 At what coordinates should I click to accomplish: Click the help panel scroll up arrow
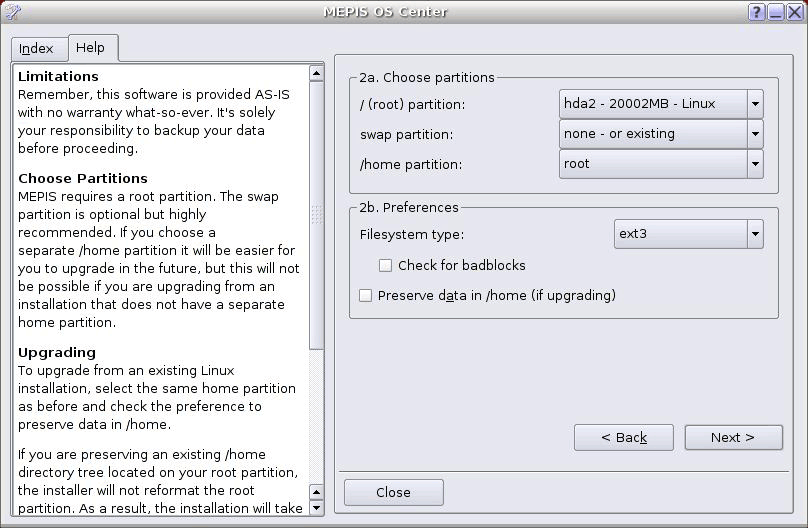point(316,74)
